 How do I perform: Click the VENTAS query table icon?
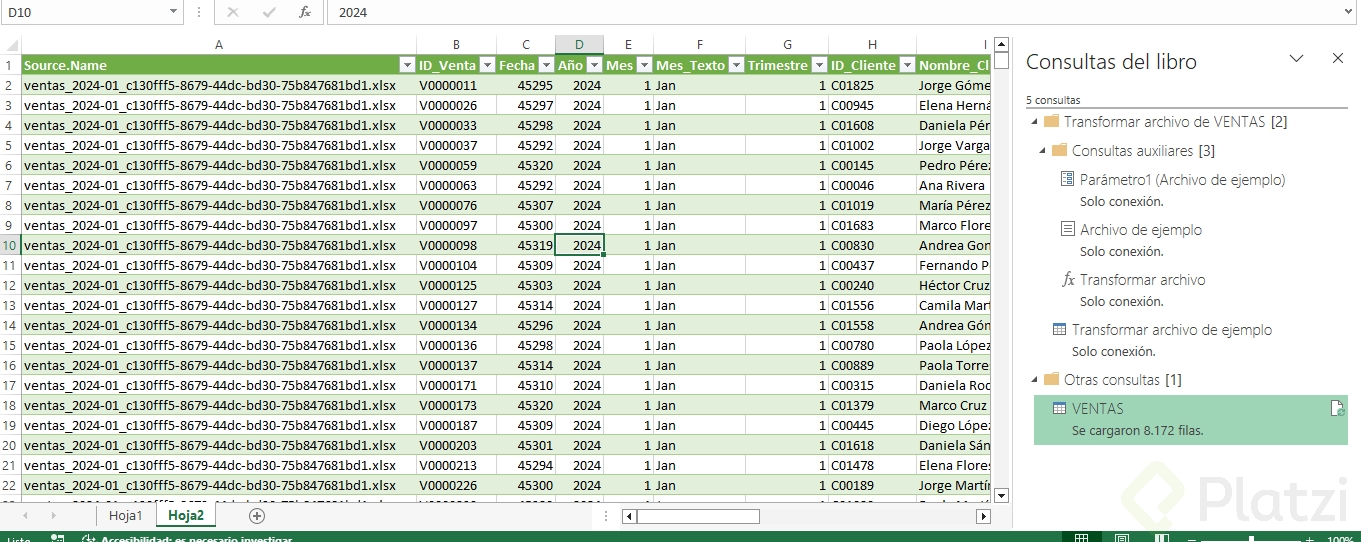coord(1059,409)
